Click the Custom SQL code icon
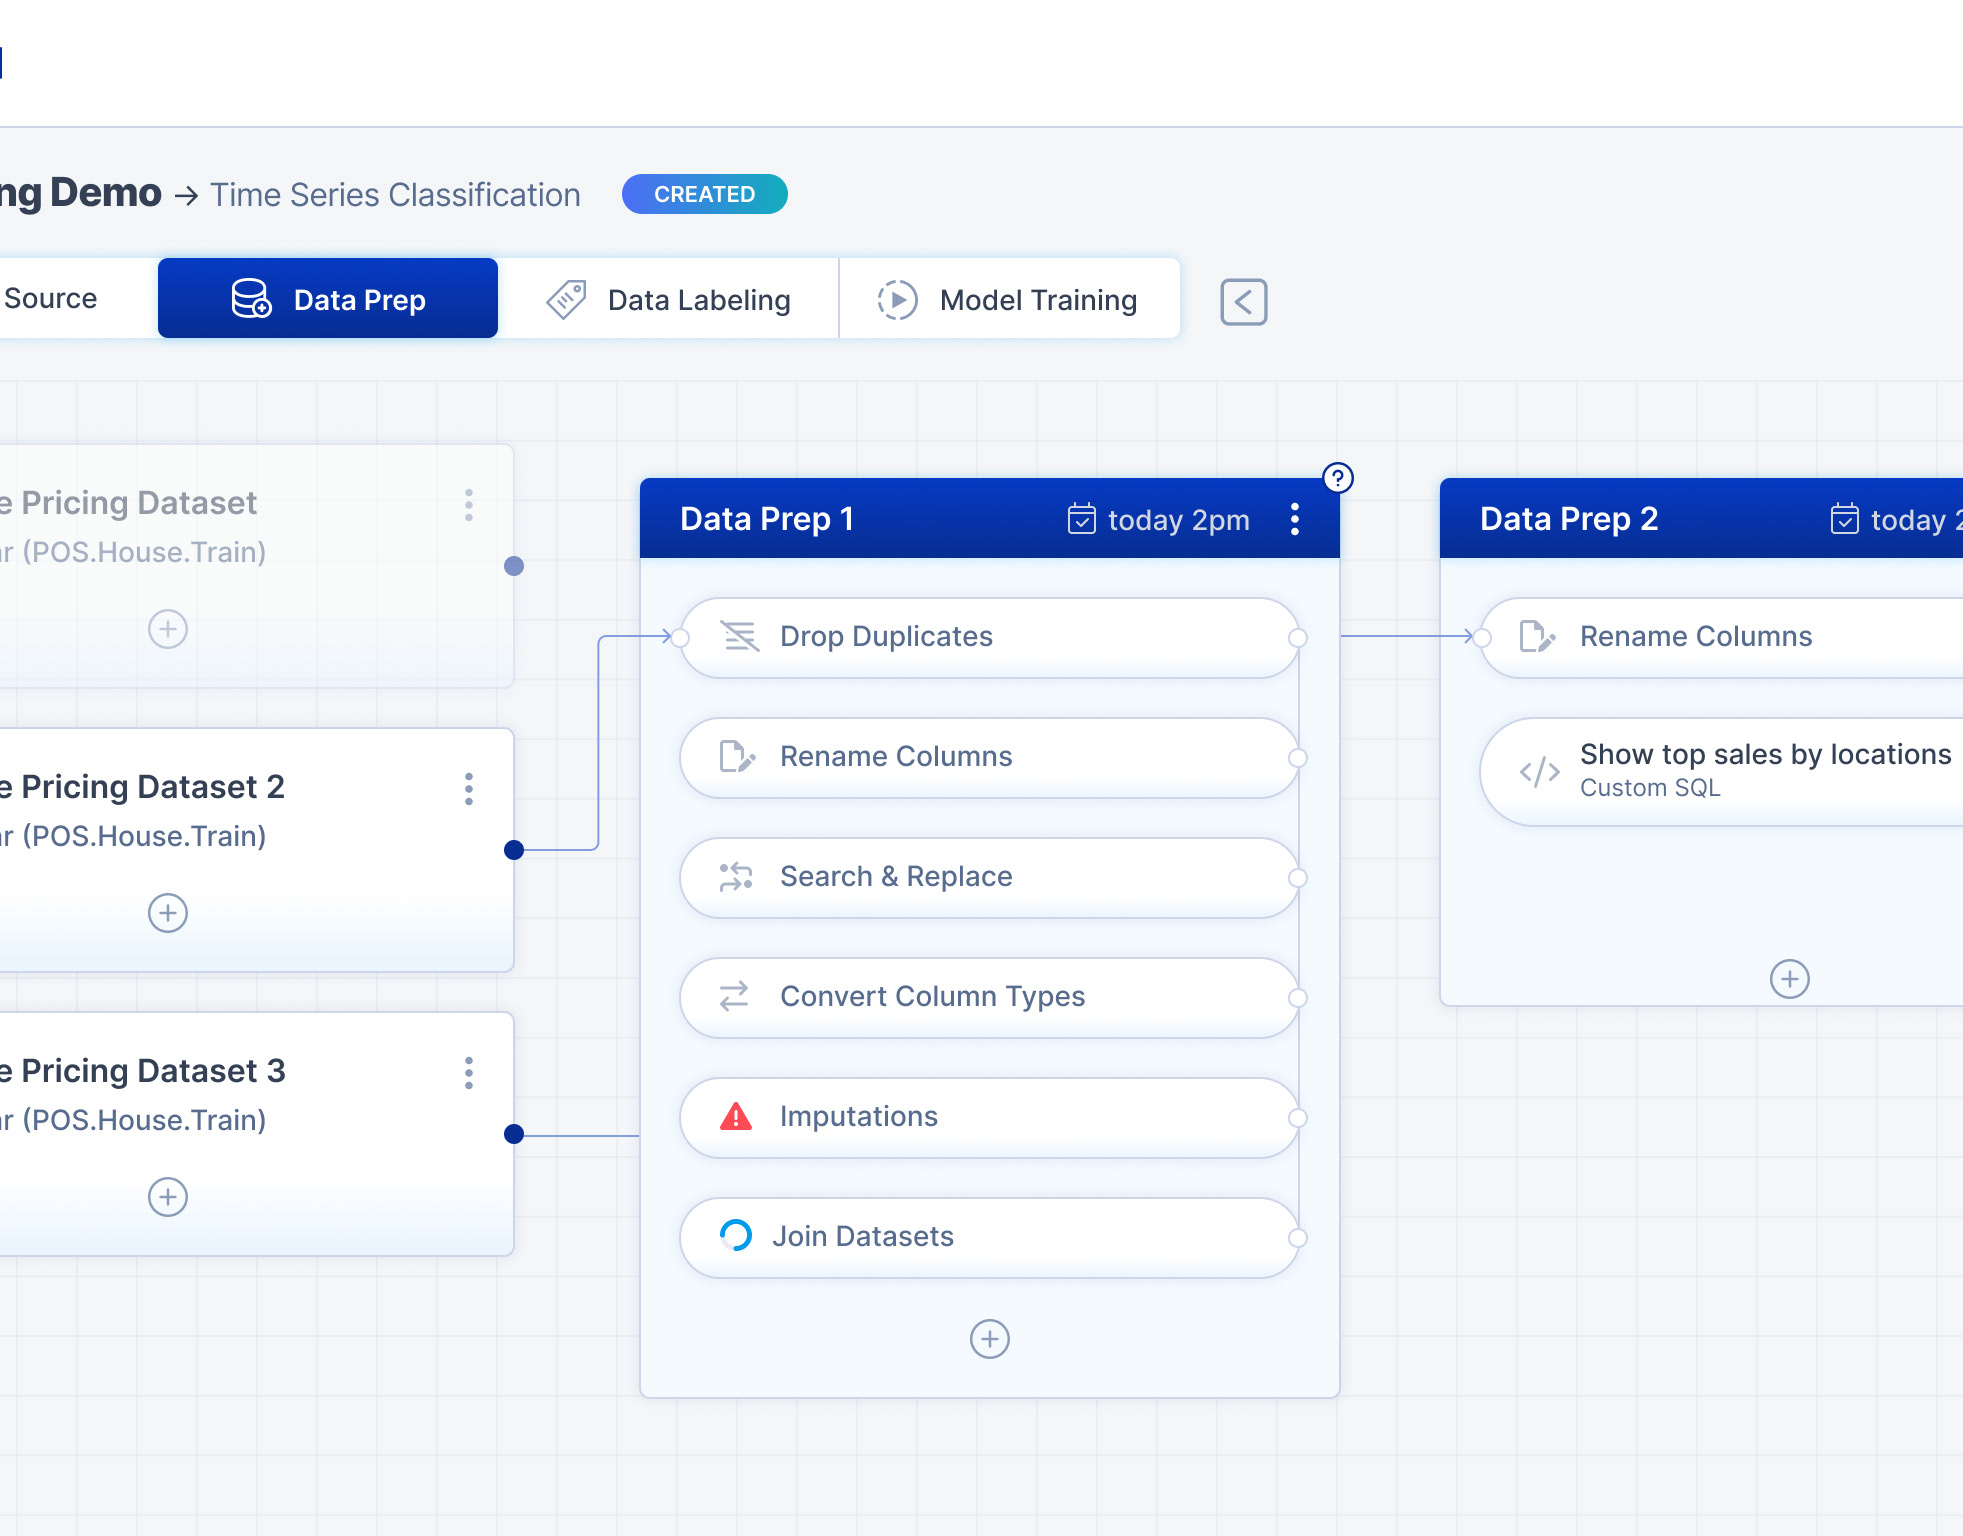This screenshot has width=1963, height=1536. pyautogui.click(x=1539, y=771)
